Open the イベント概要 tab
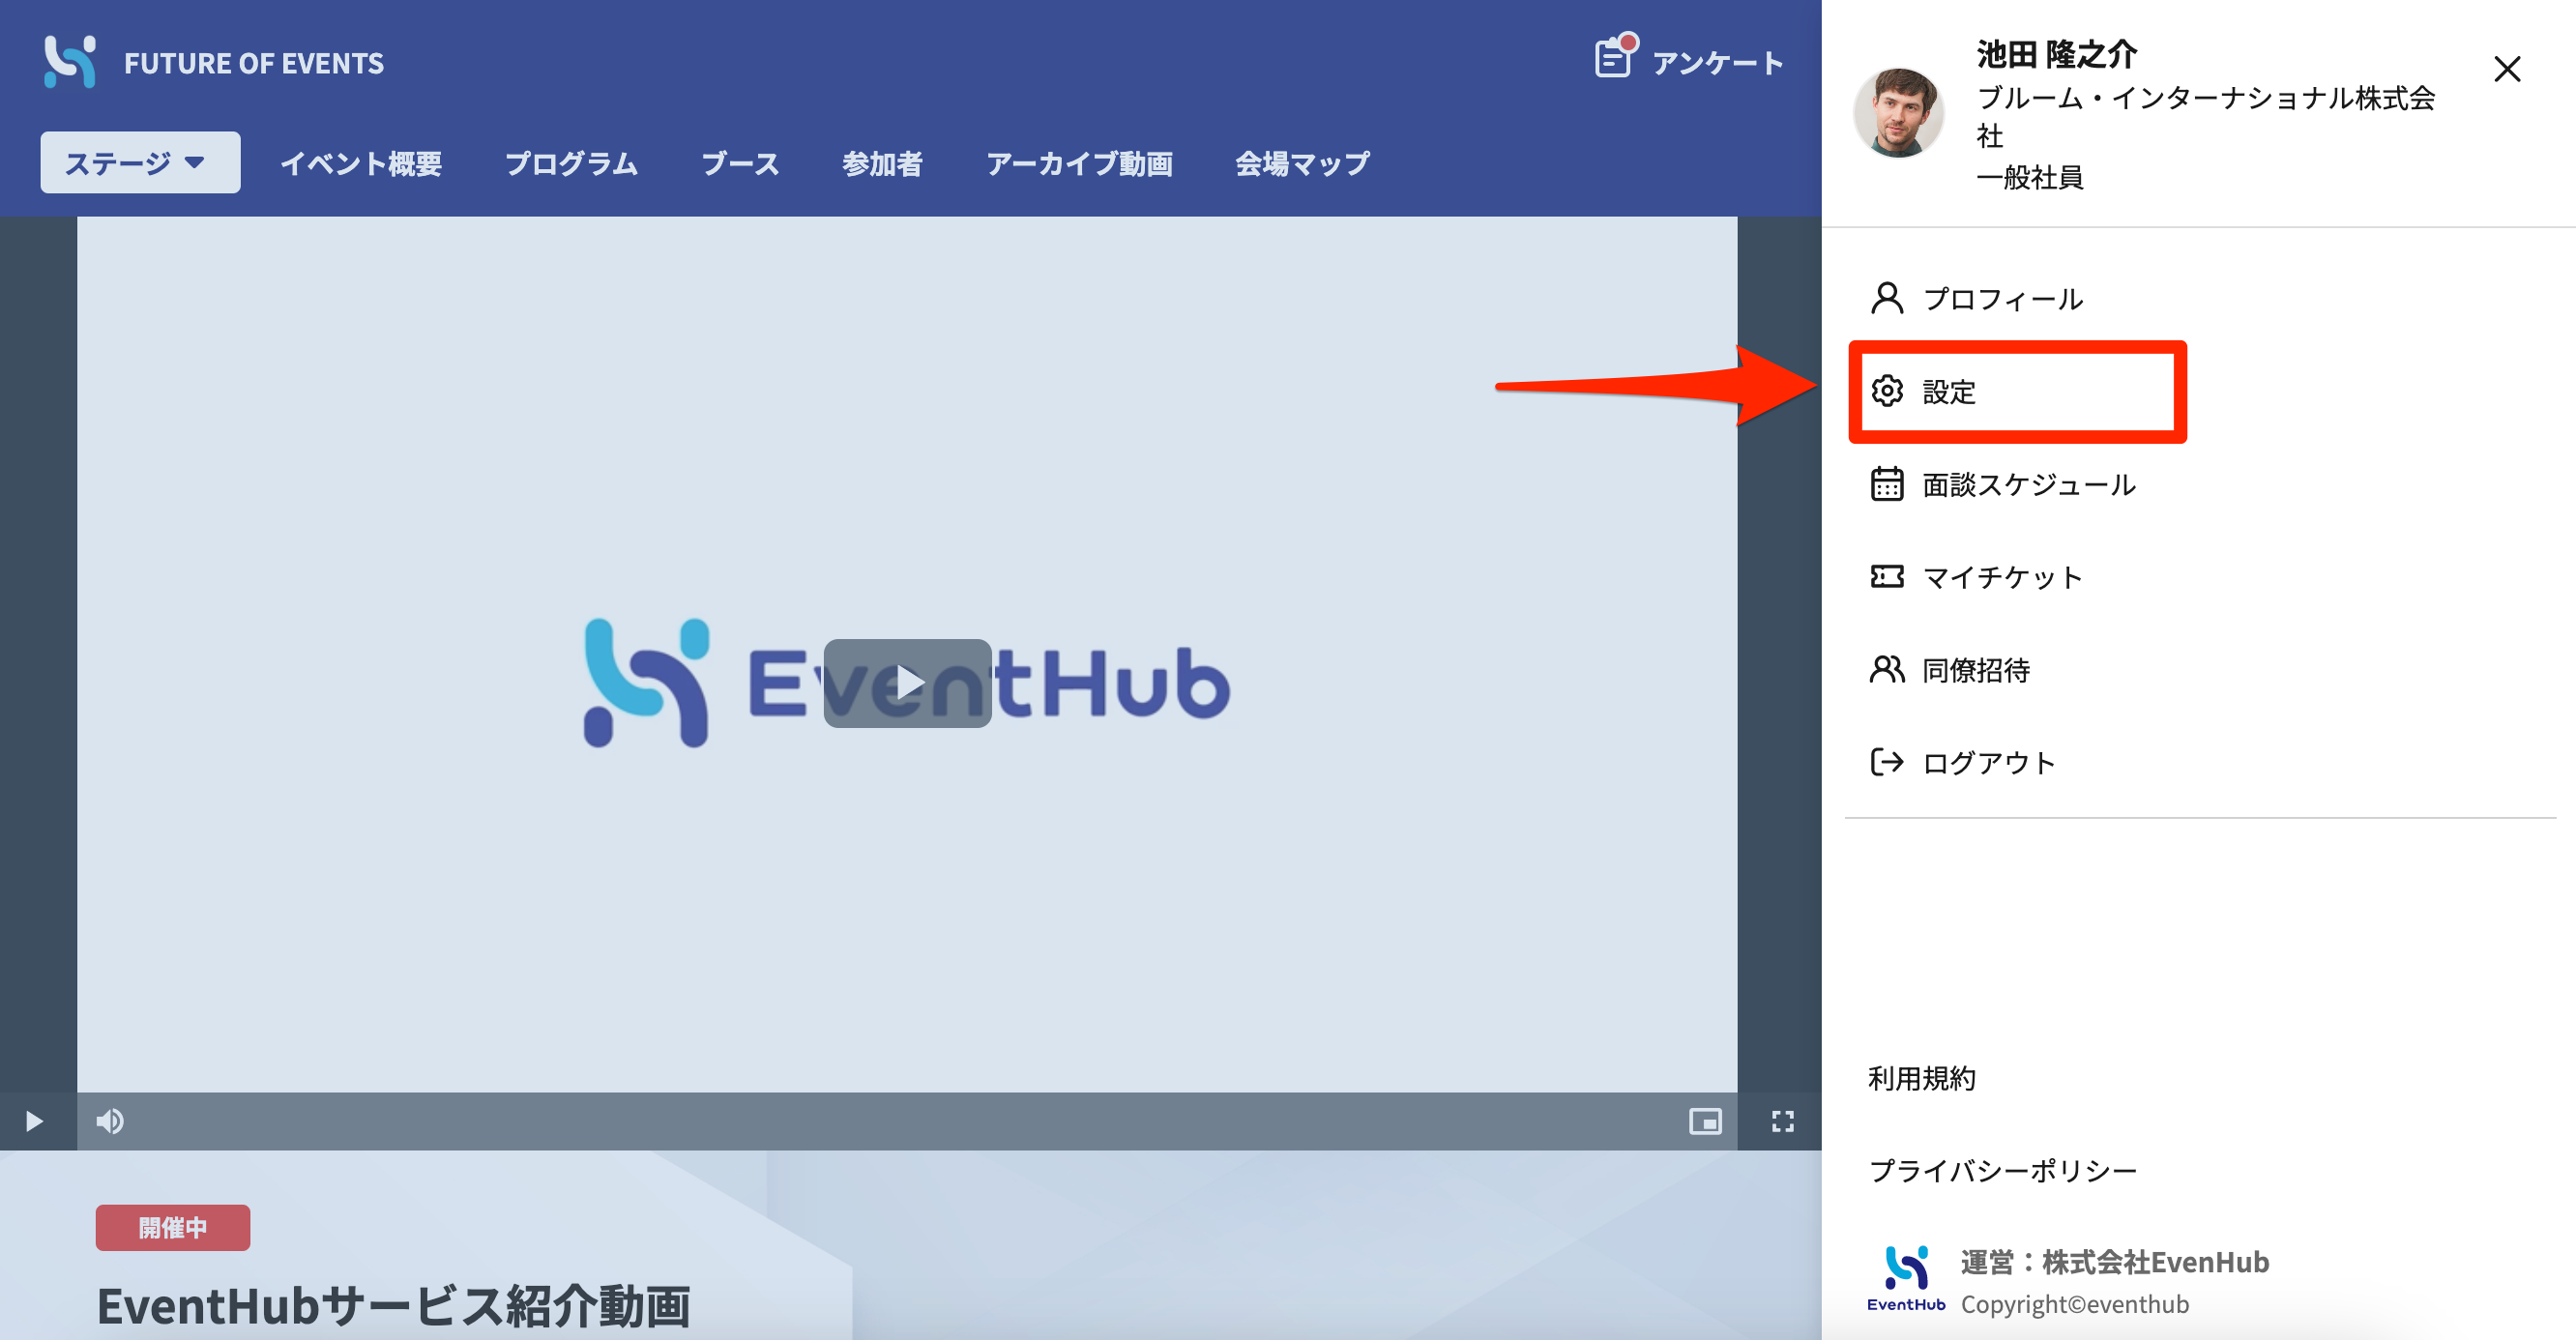This screenshot has width=2576, height=1340. pyautogui.click(x=361, y=163)
